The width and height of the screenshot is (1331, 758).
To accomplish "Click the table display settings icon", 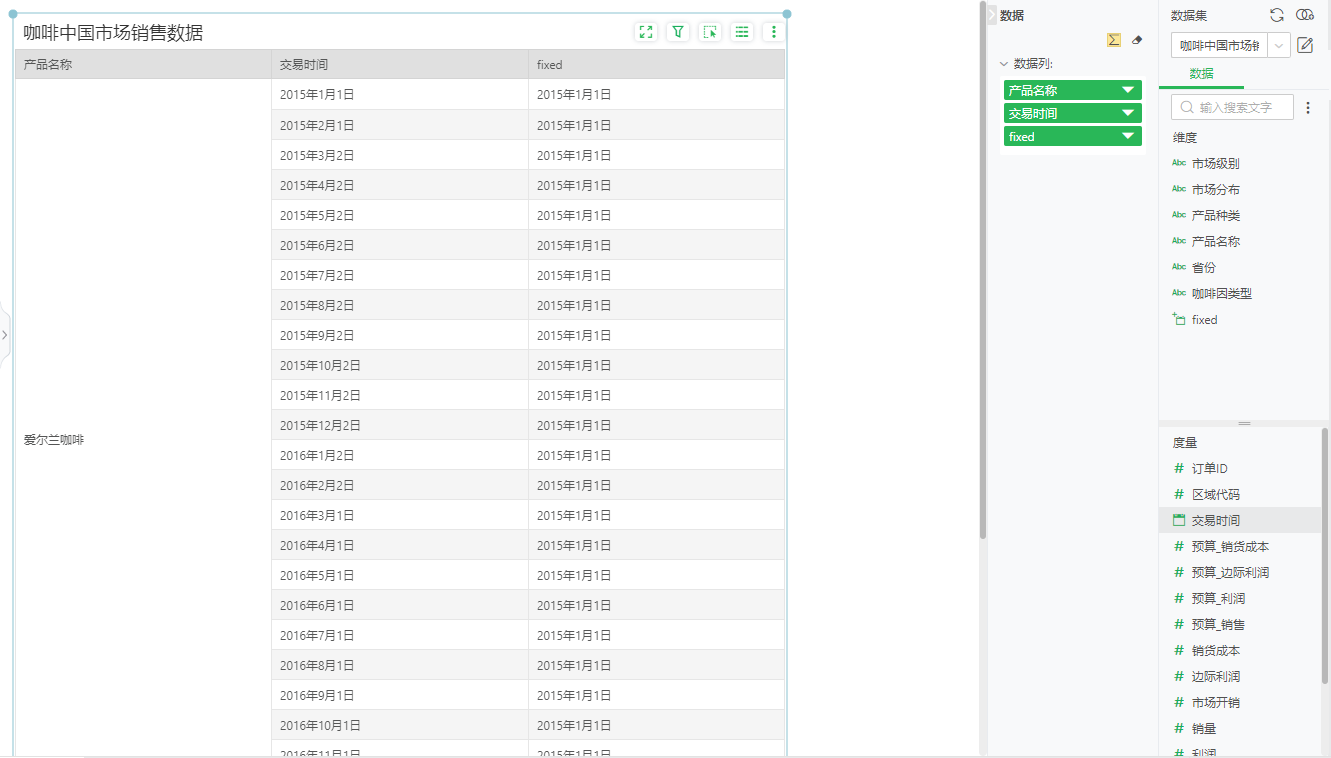I will pos(742,31).
